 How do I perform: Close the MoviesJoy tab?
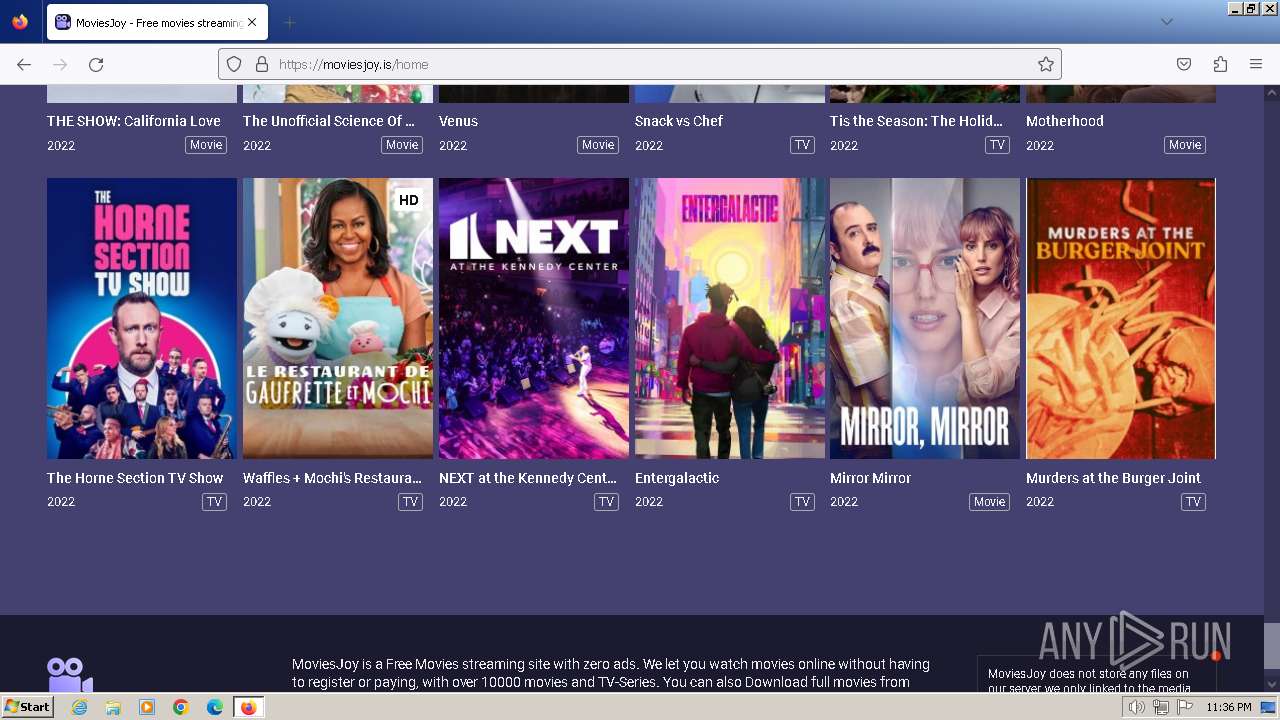tap(252, 22)
